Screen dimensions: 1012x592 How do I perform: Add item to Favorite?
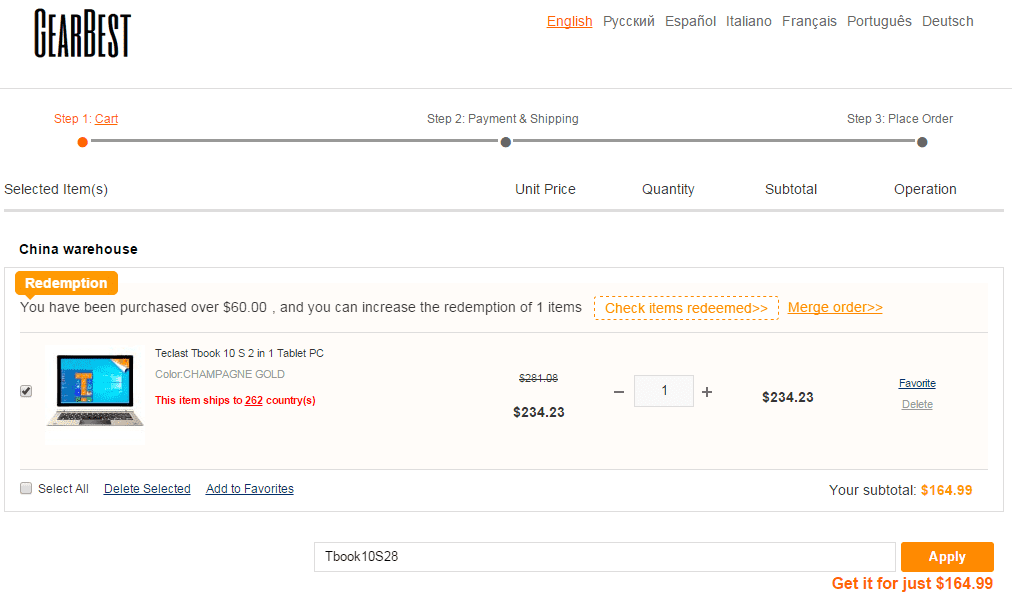pyautogui.click(x=917, y=384)
